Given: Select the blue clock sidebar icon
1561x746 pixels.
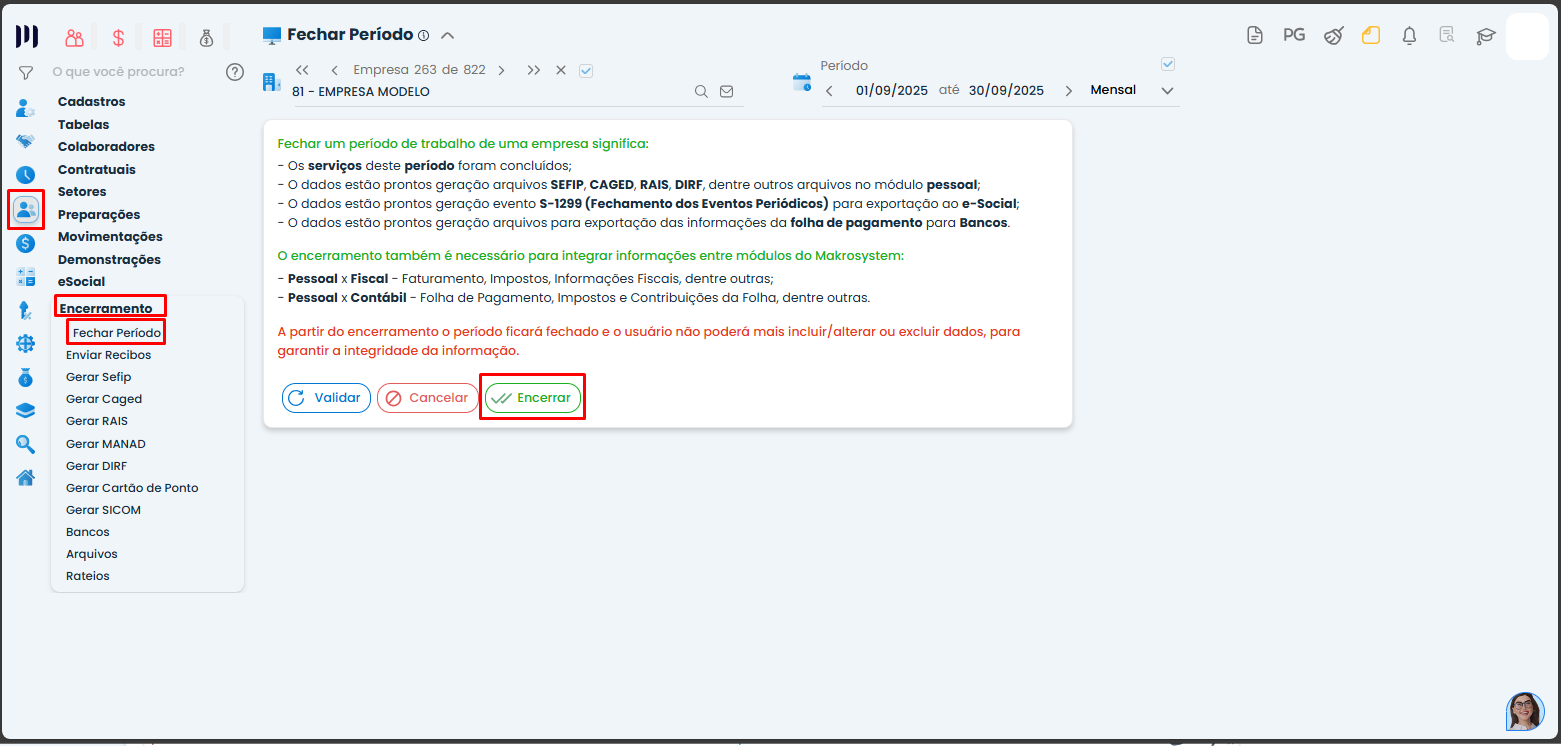Looking at the screenshot, I should [x=26, y=175].
